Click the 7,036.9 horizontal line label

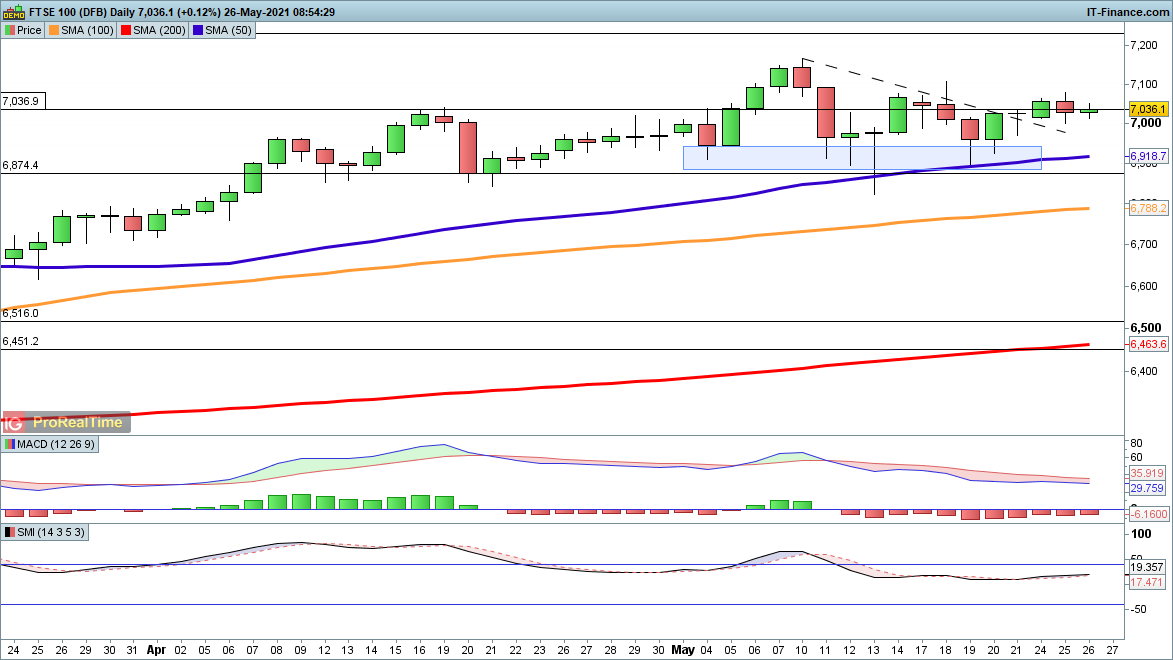tap(21, 101)
